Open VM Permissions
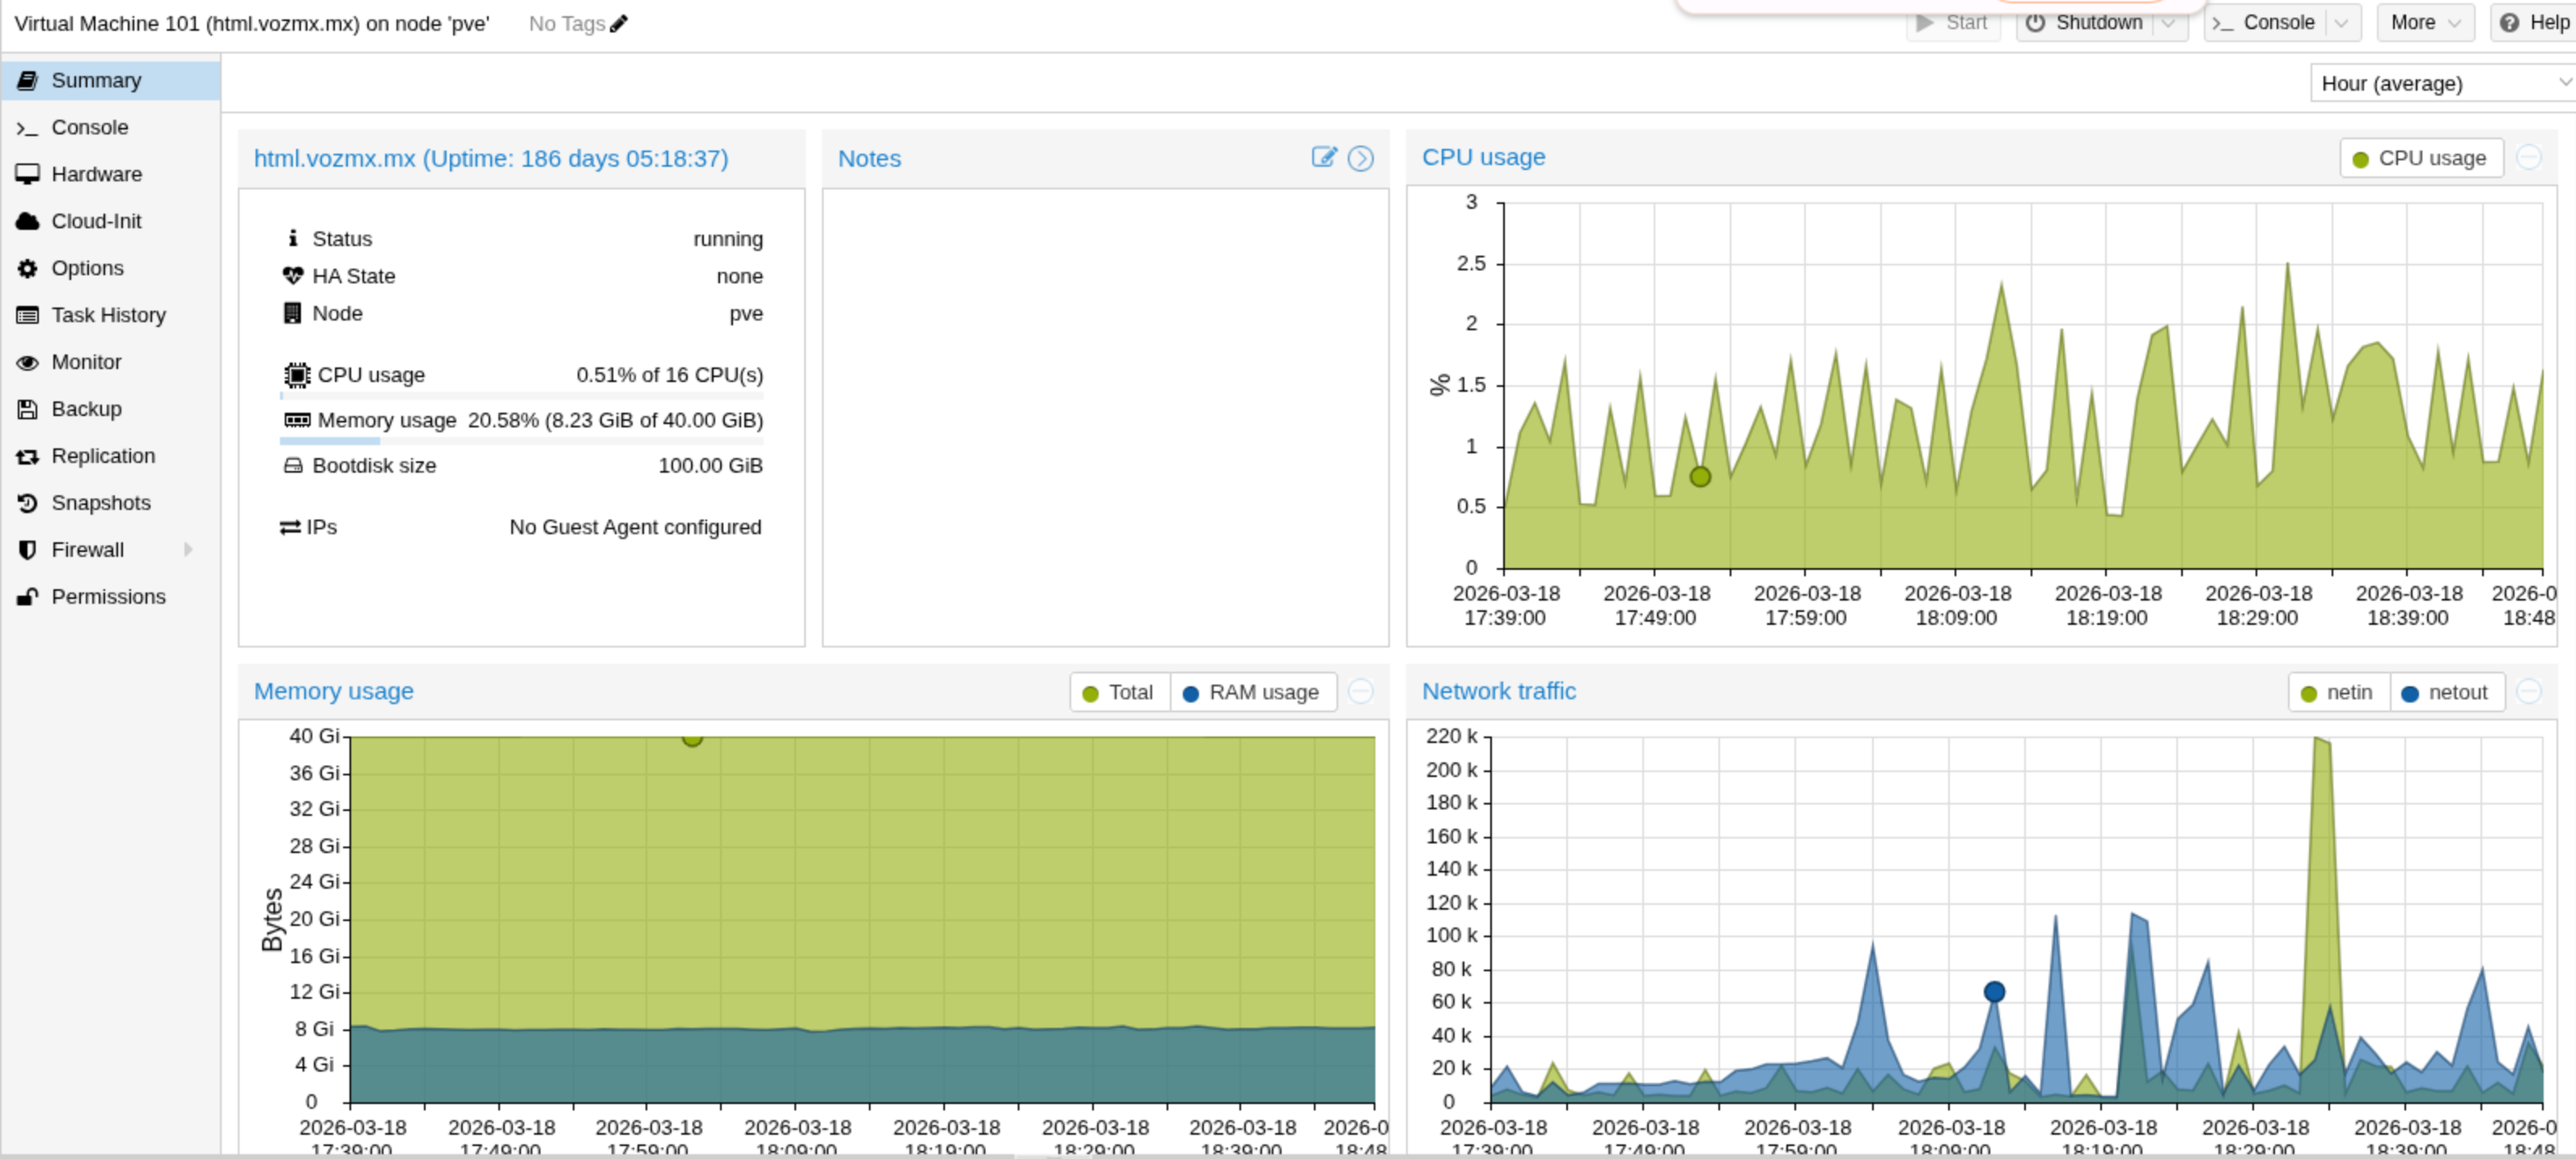The width and height of the screenshot is (2576, 1159). pos(109,596)
